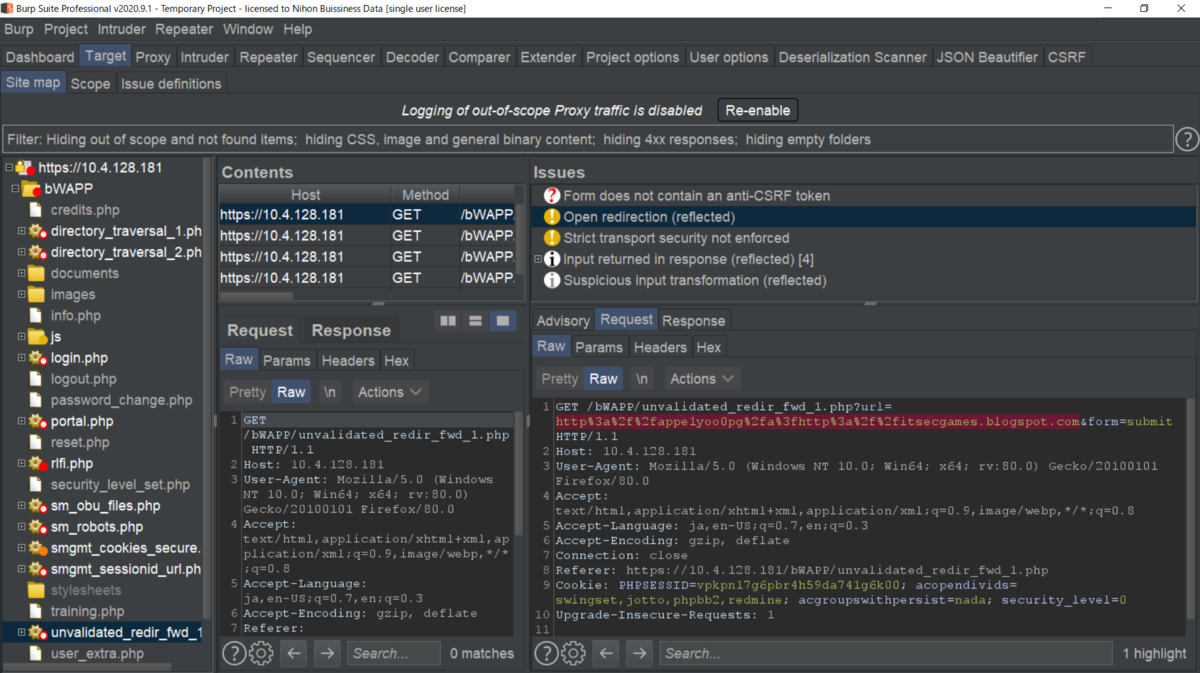The image size is (1200, 673).
Task: Sort contents by Method column header
Action: [x=426, y=195]
